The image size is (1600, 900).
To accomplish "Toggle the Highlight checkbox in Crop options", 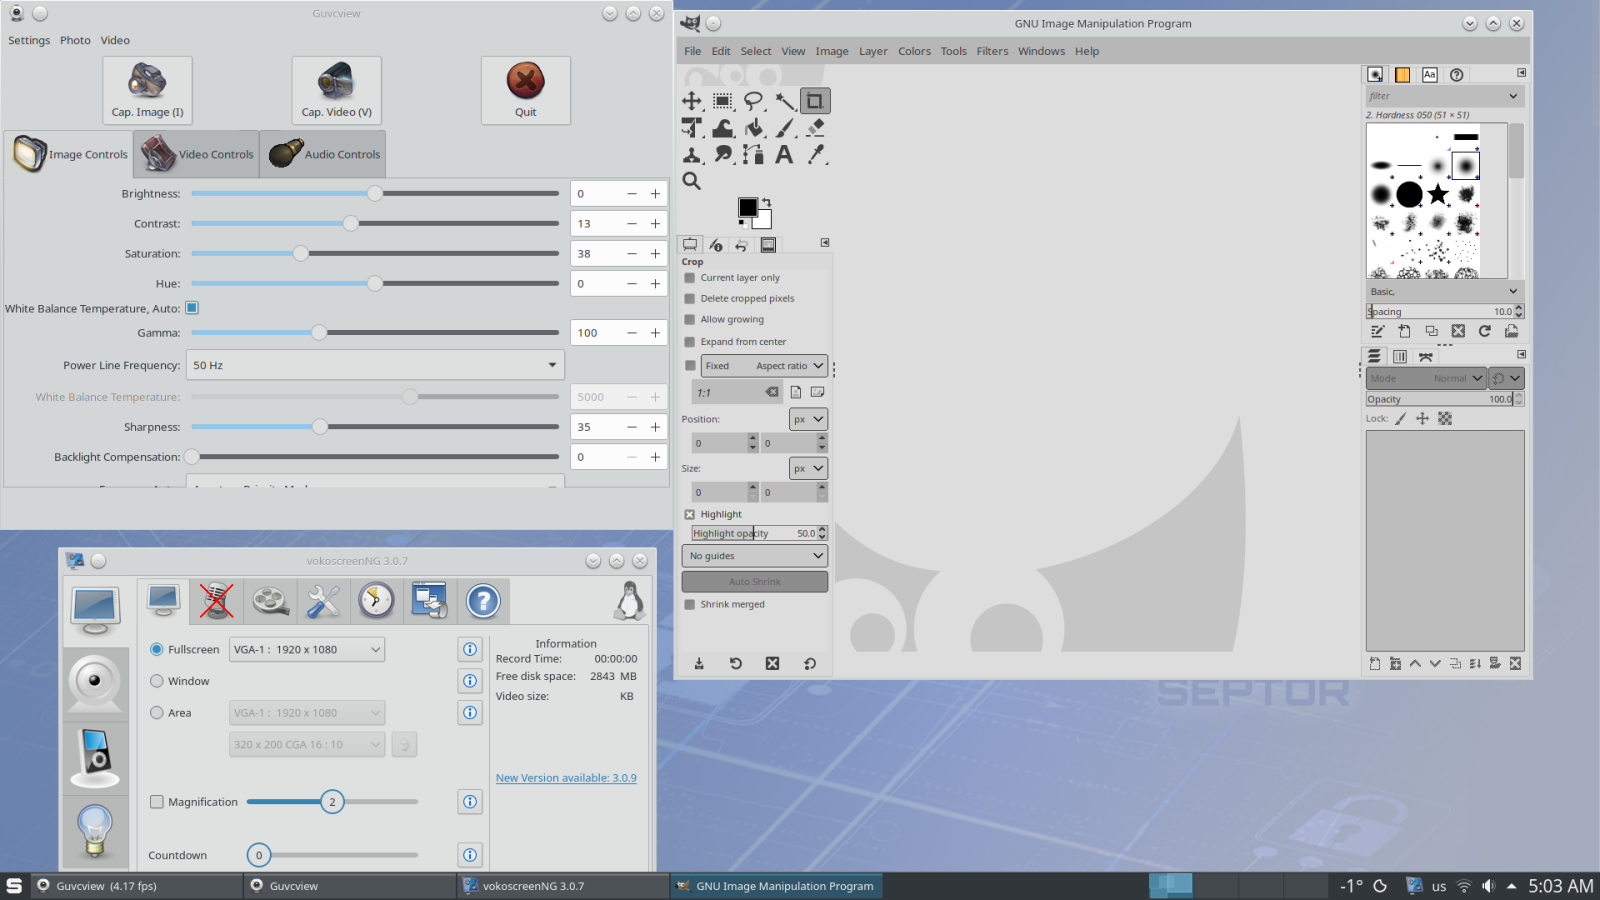I will (690, 514).
